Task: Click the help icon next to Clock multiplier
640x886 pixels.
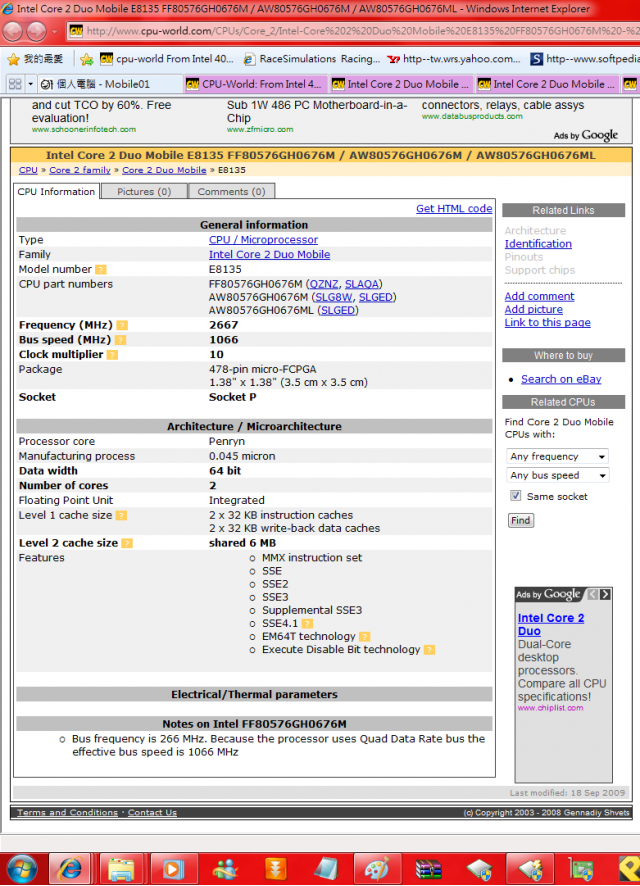Action: (x=112, y=355)
